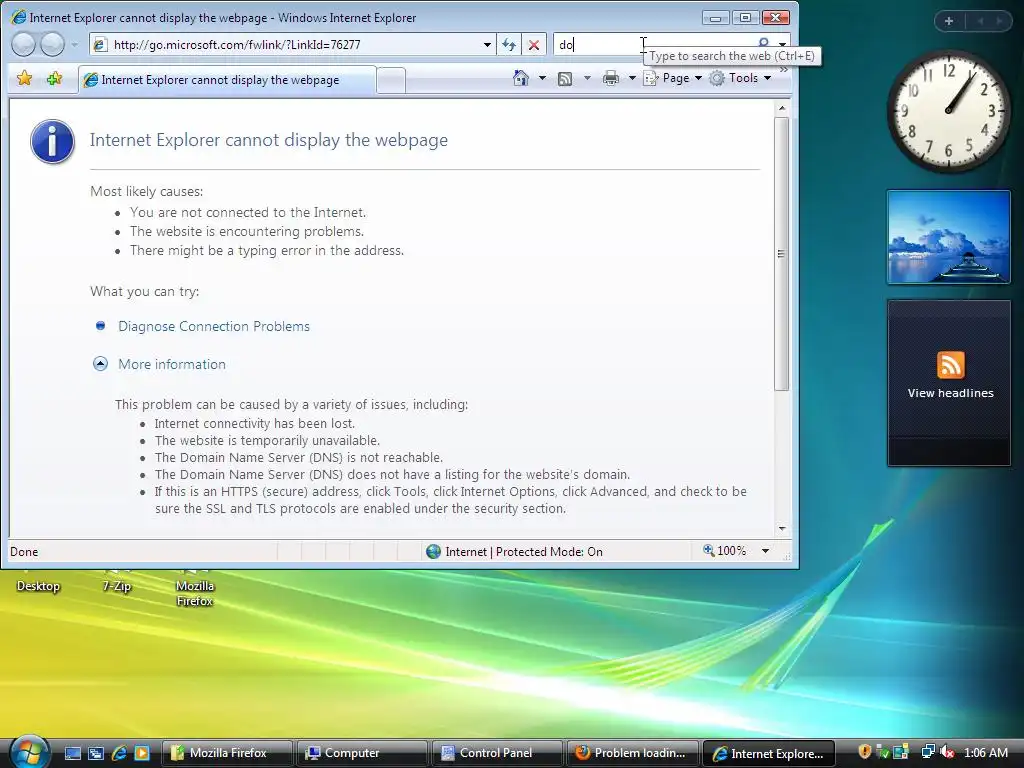Click the Back navigation button
Screen dimensions: 1024x768
click(24, 44)
